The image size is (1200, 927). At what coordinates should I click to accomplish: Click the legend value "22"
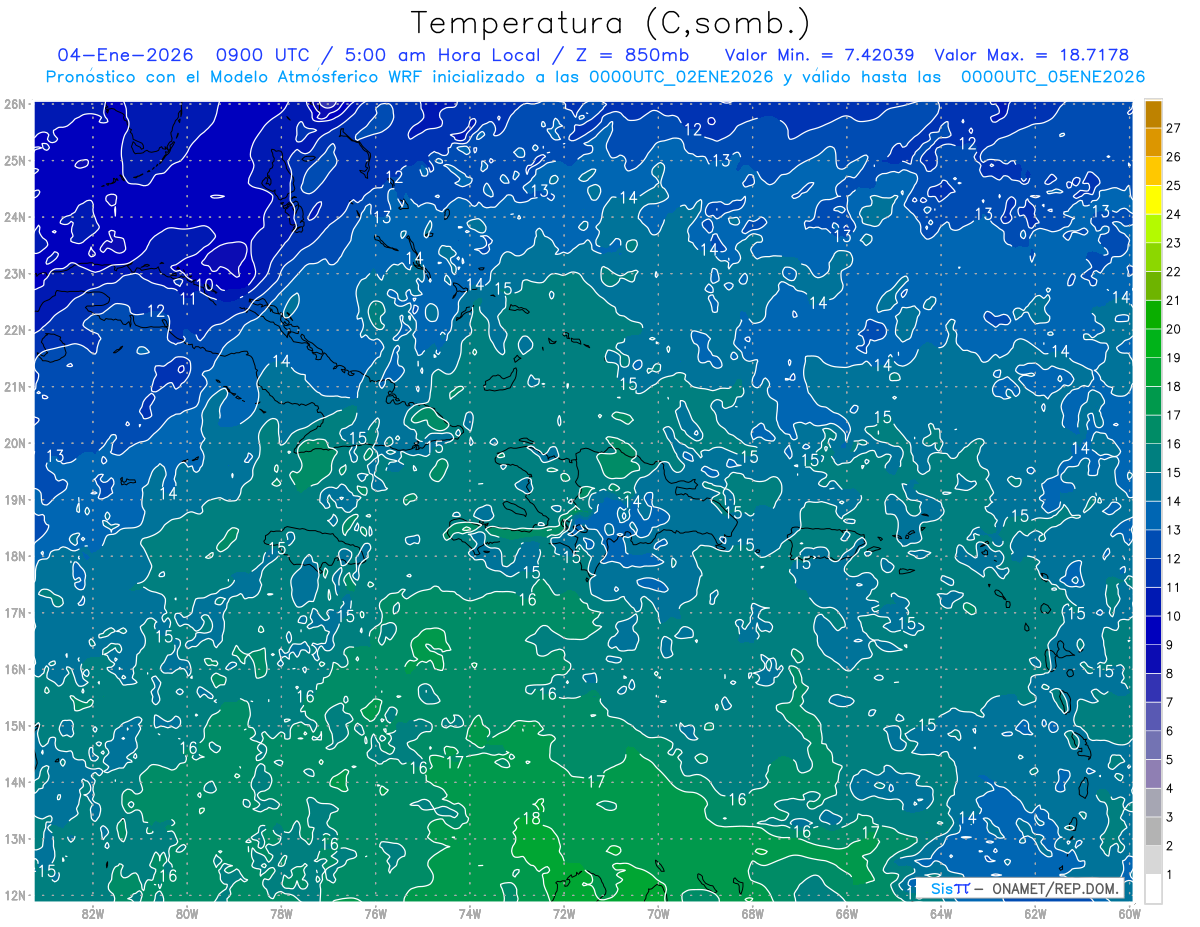(x=1174, y=272)
